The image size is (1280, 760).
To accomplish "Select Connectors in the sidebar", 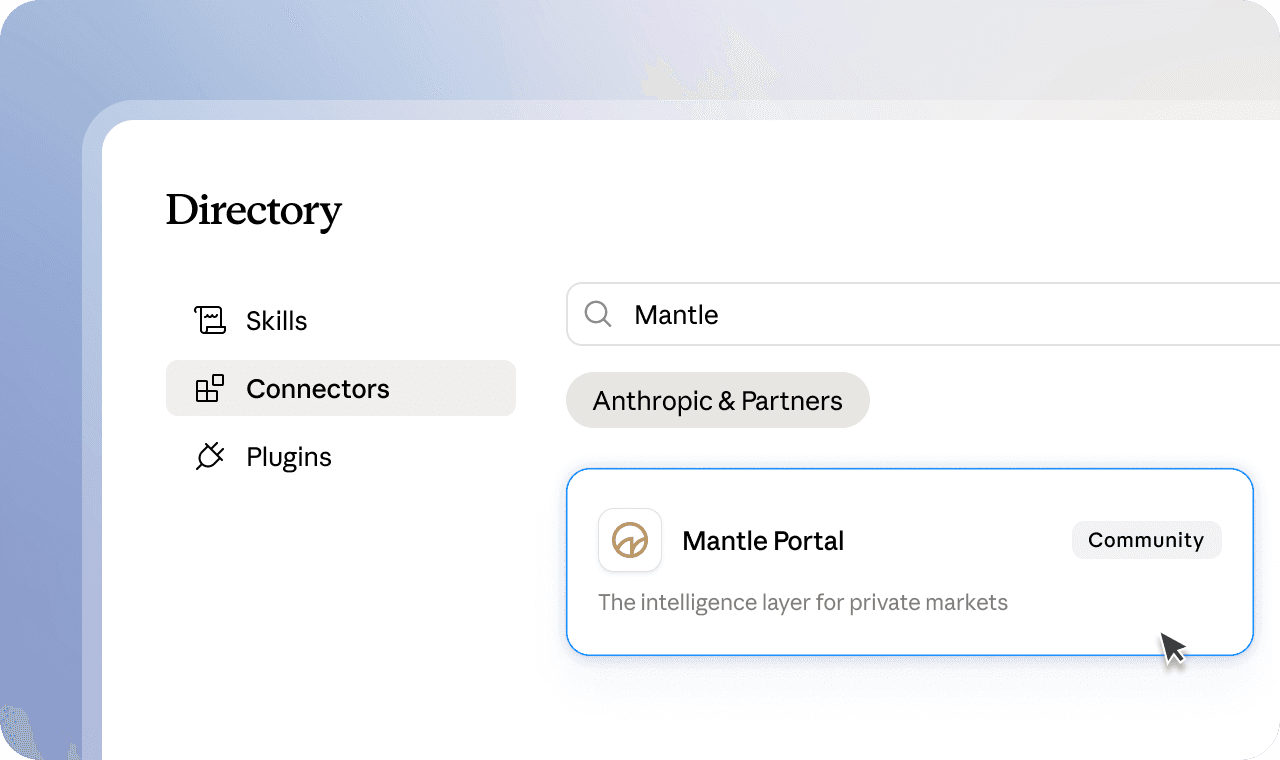I will click(x=340, y=388).
